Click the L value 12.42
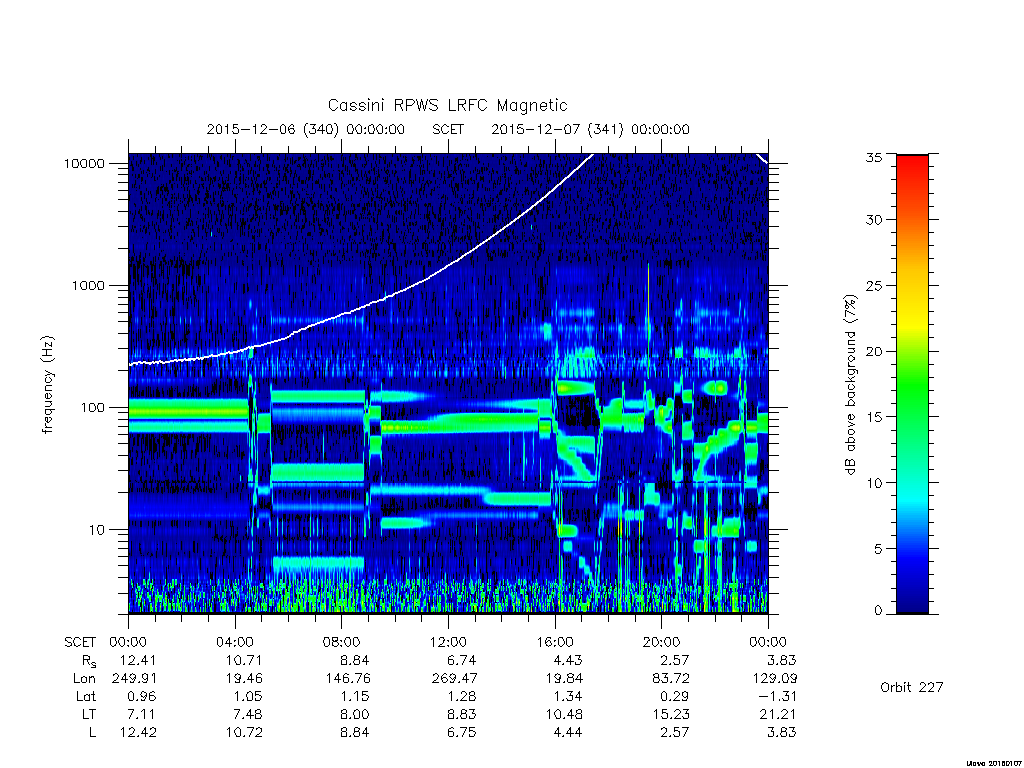The width and height of the screenshot is (1024, 768). pos(138,733)
